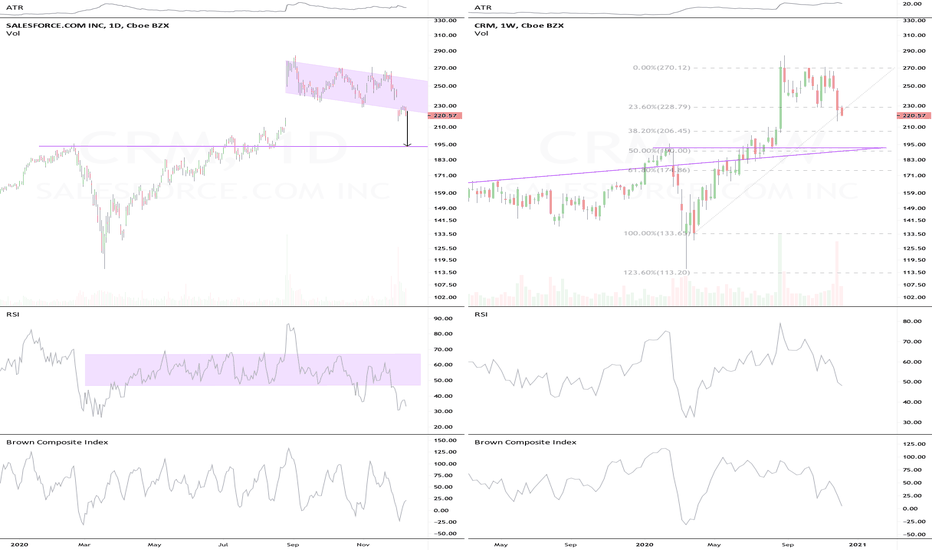The height and width of the screenshot is (550, 932).
Task: Select the black downward arrow on the daily chart
Action: pyautogui.click(x=407, y=128)
